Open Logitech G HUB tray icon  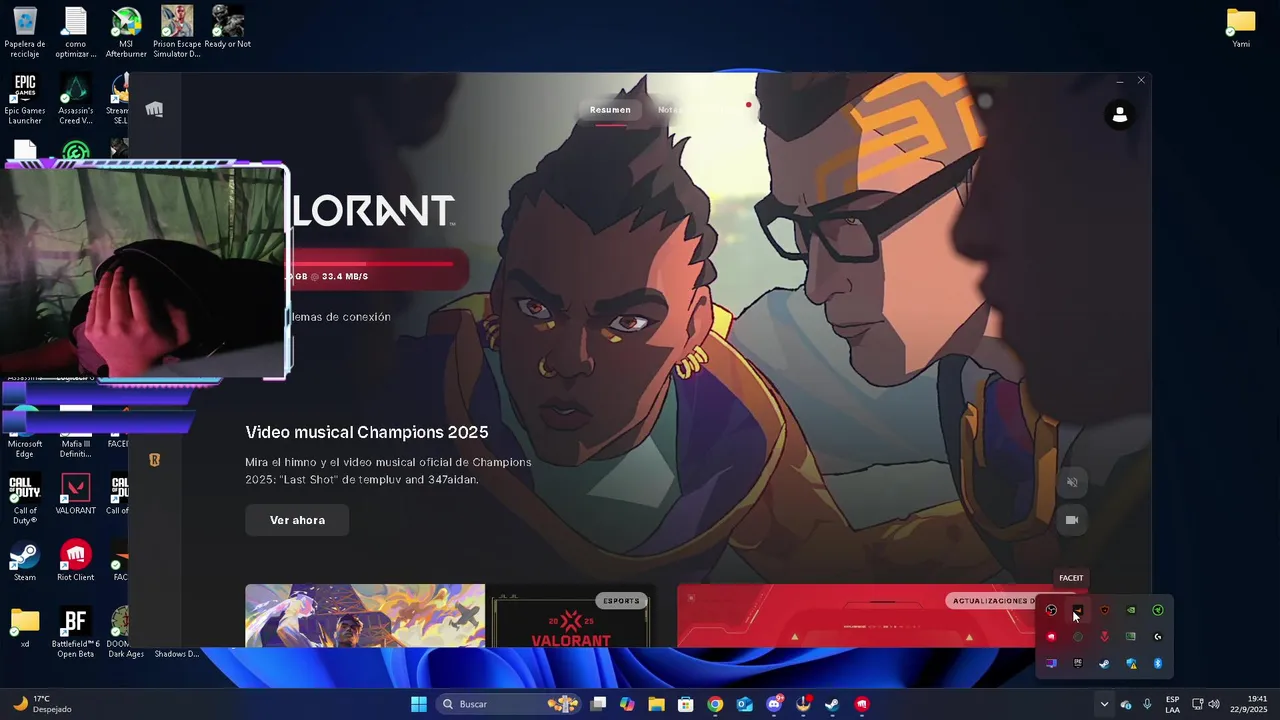(1158, 637)
